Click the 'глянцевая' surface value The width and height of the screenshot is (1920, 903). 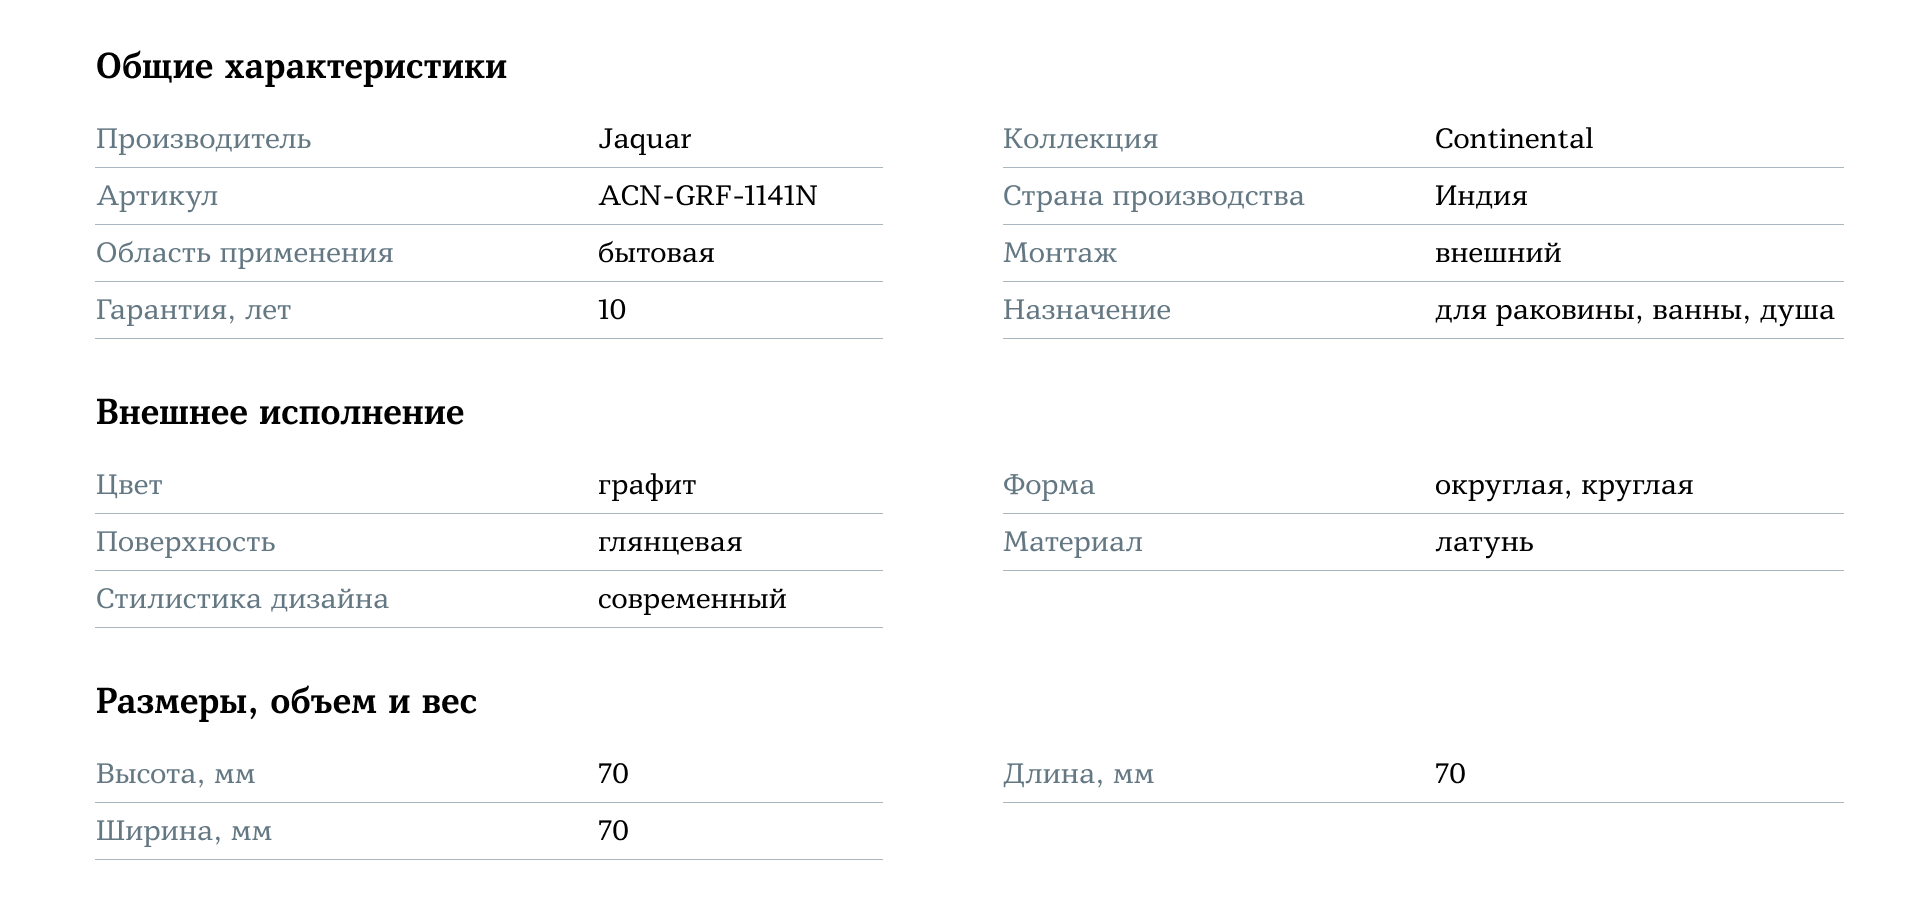pyautogui.click(x=670, y=543)
